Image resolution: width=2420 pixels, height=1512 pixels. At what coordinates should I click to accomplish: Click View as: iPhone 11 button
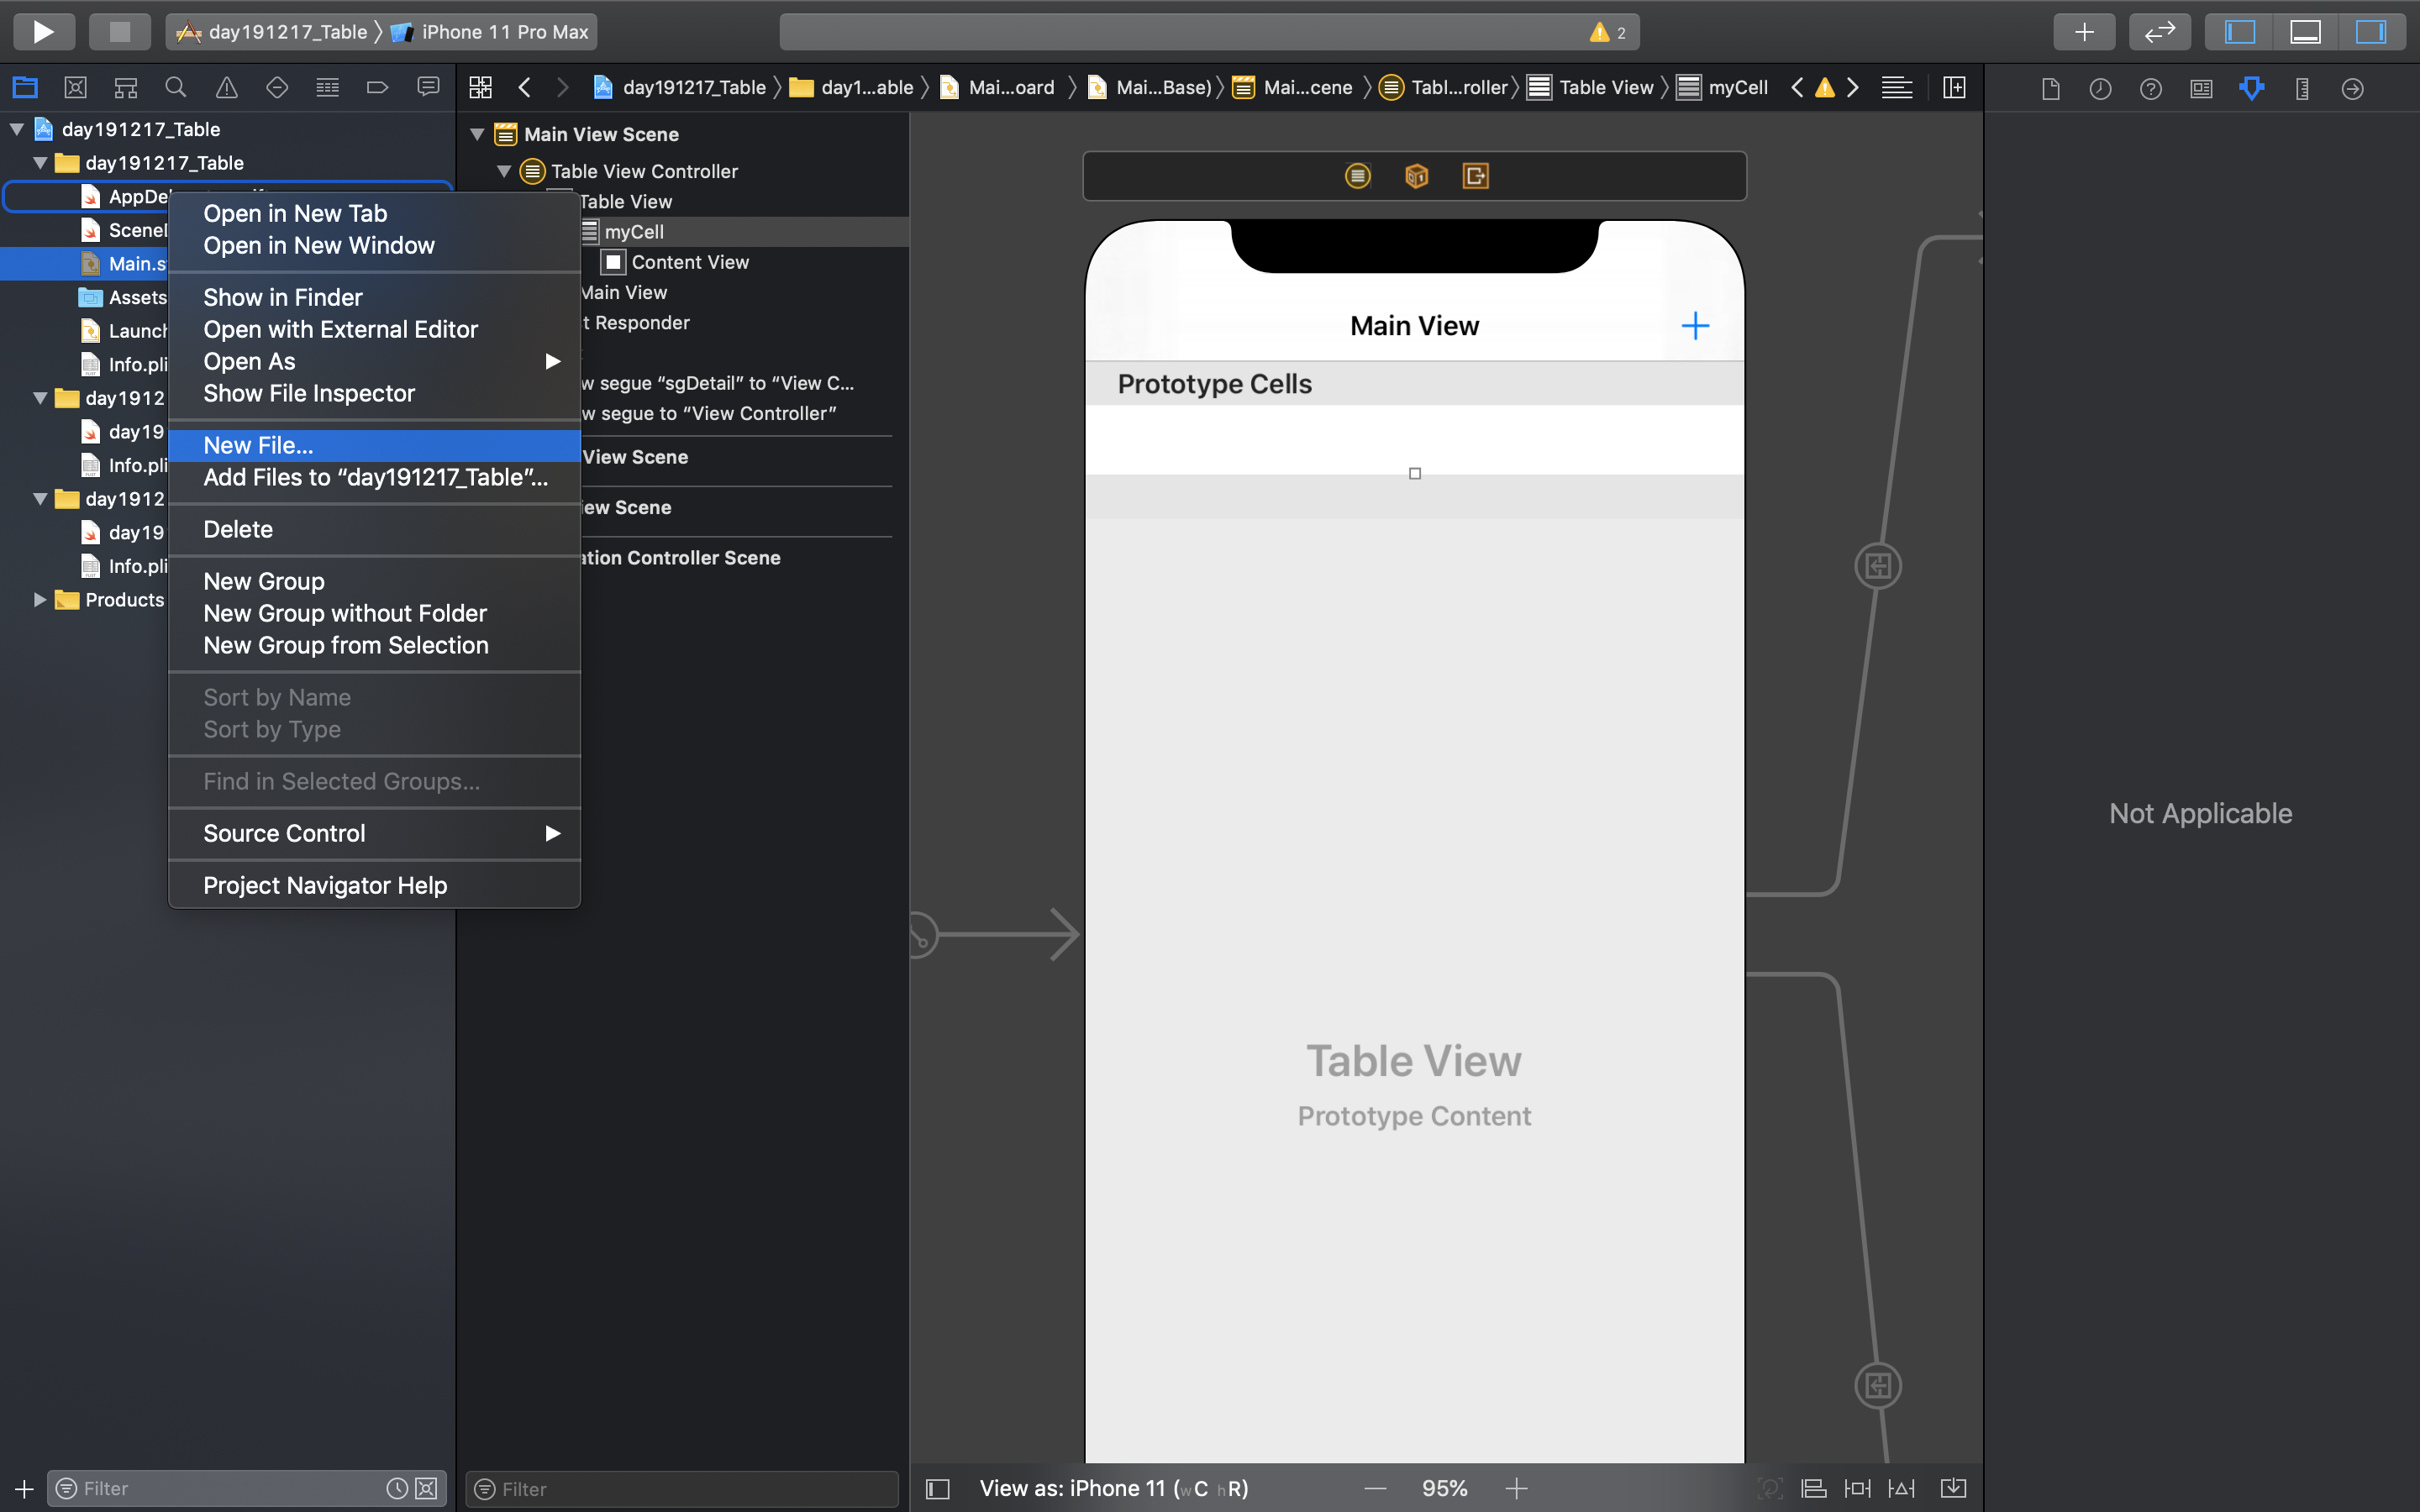point(1113,1488)
